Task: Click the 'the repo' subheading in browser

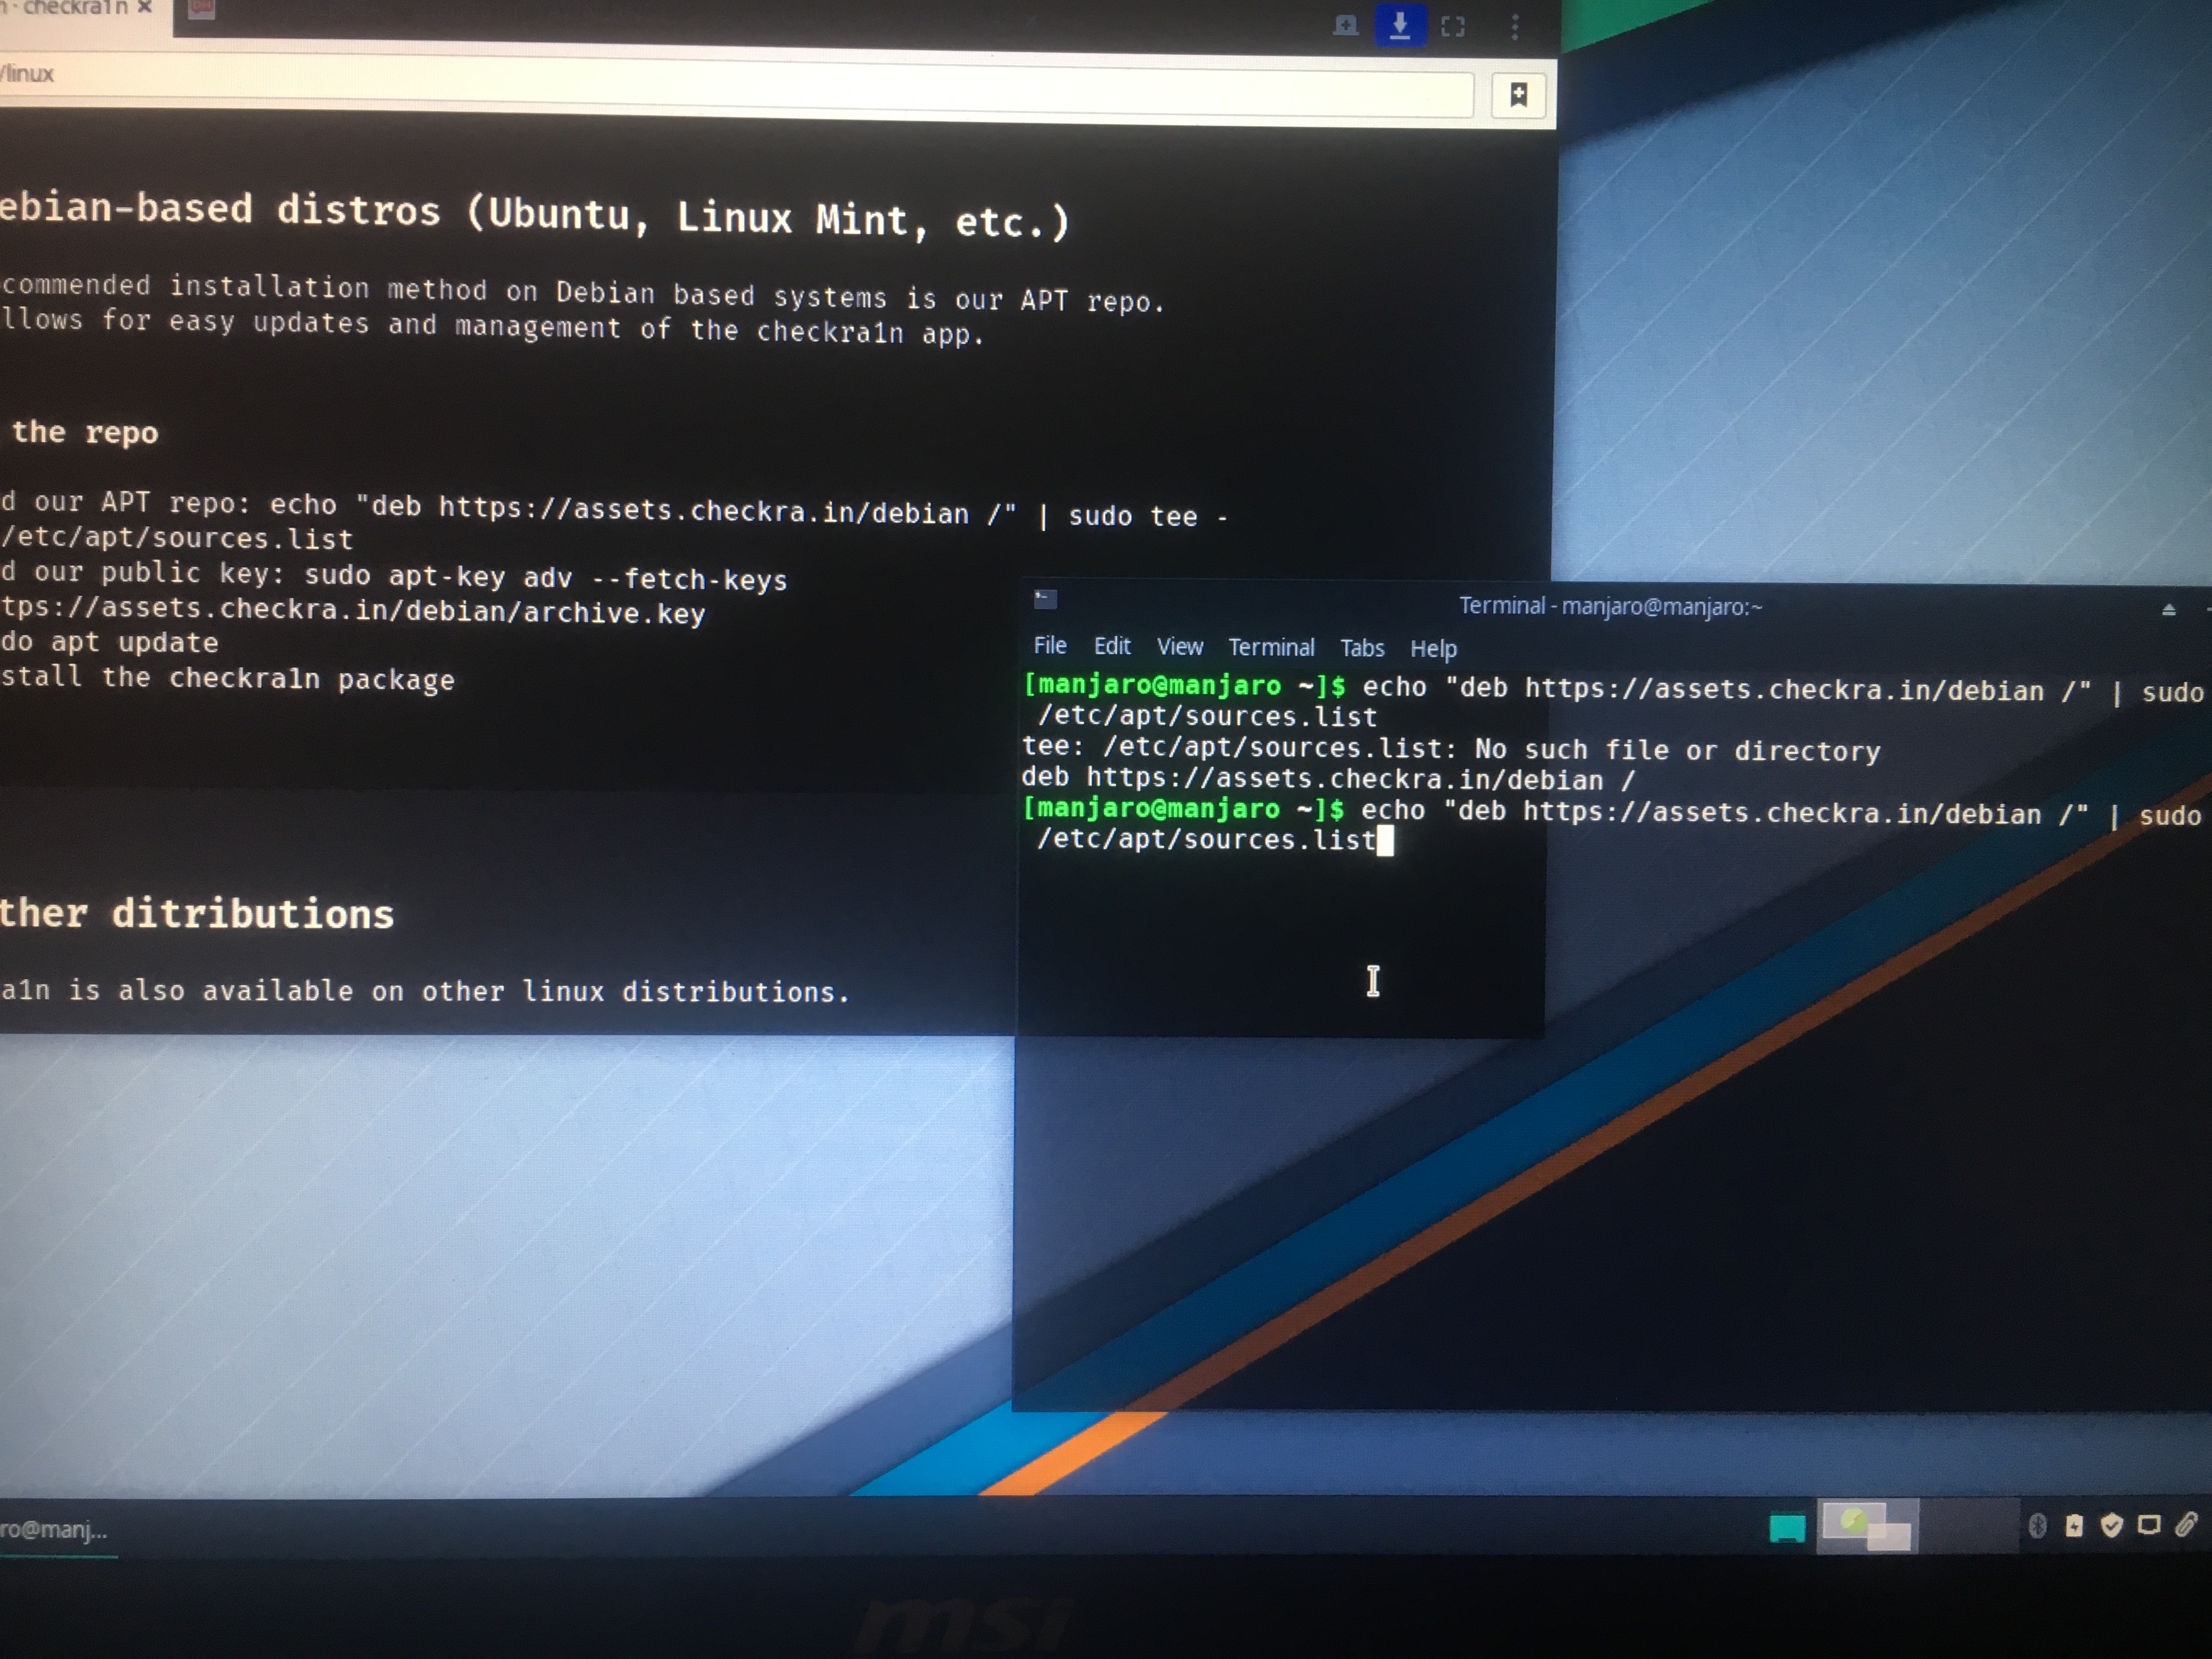Action: [85, 432]
